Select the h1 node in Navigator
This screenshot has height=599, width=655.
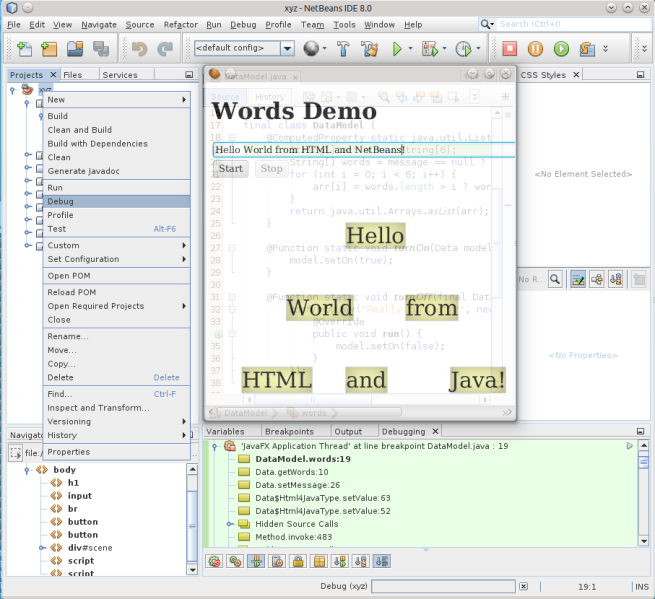coord(73,483)
